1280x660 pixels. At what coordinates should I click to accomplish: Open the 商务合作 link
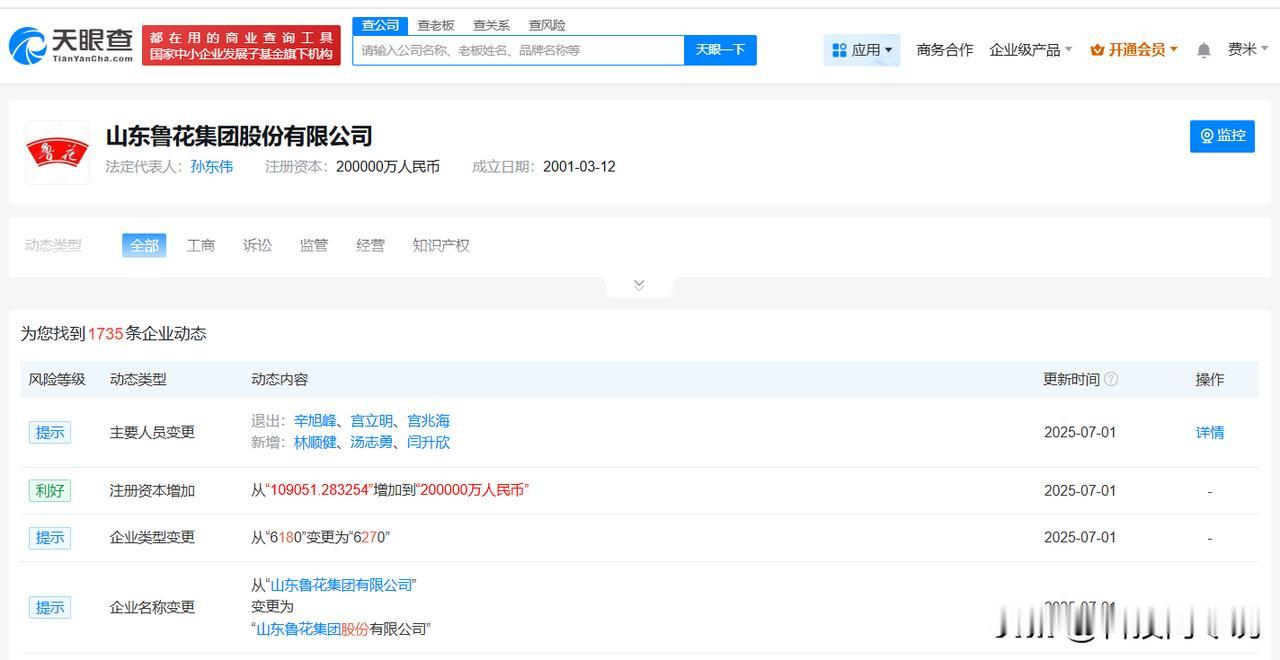point(945,50)
